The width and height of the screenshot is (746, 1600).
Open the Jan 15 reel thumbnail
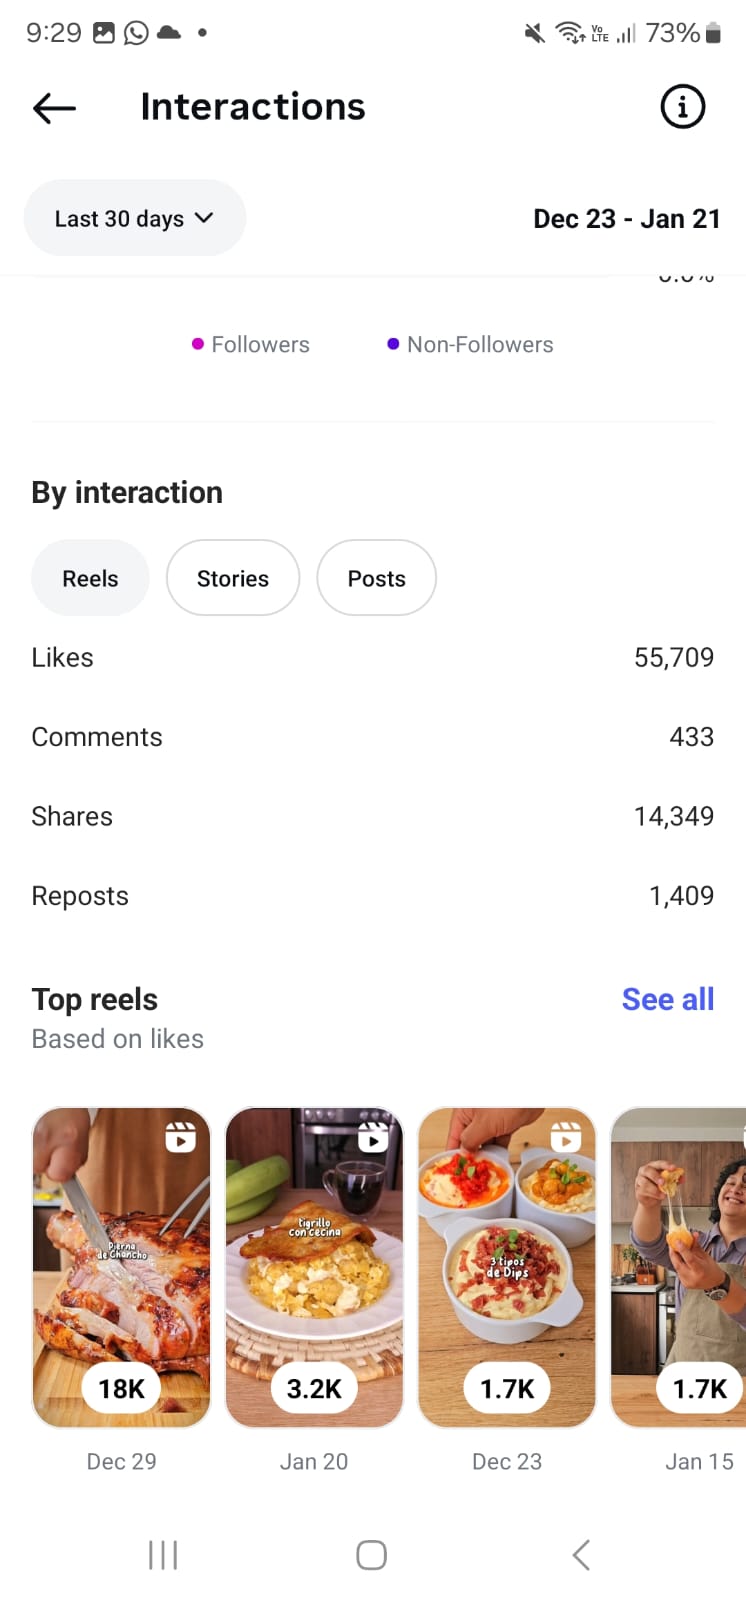(680, 1267)
